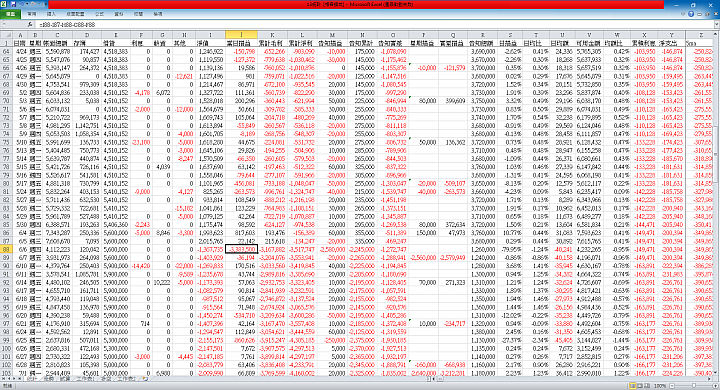The width and height of the screenshot is (720, 390).
Task: Select column J header
Action: 241,35
